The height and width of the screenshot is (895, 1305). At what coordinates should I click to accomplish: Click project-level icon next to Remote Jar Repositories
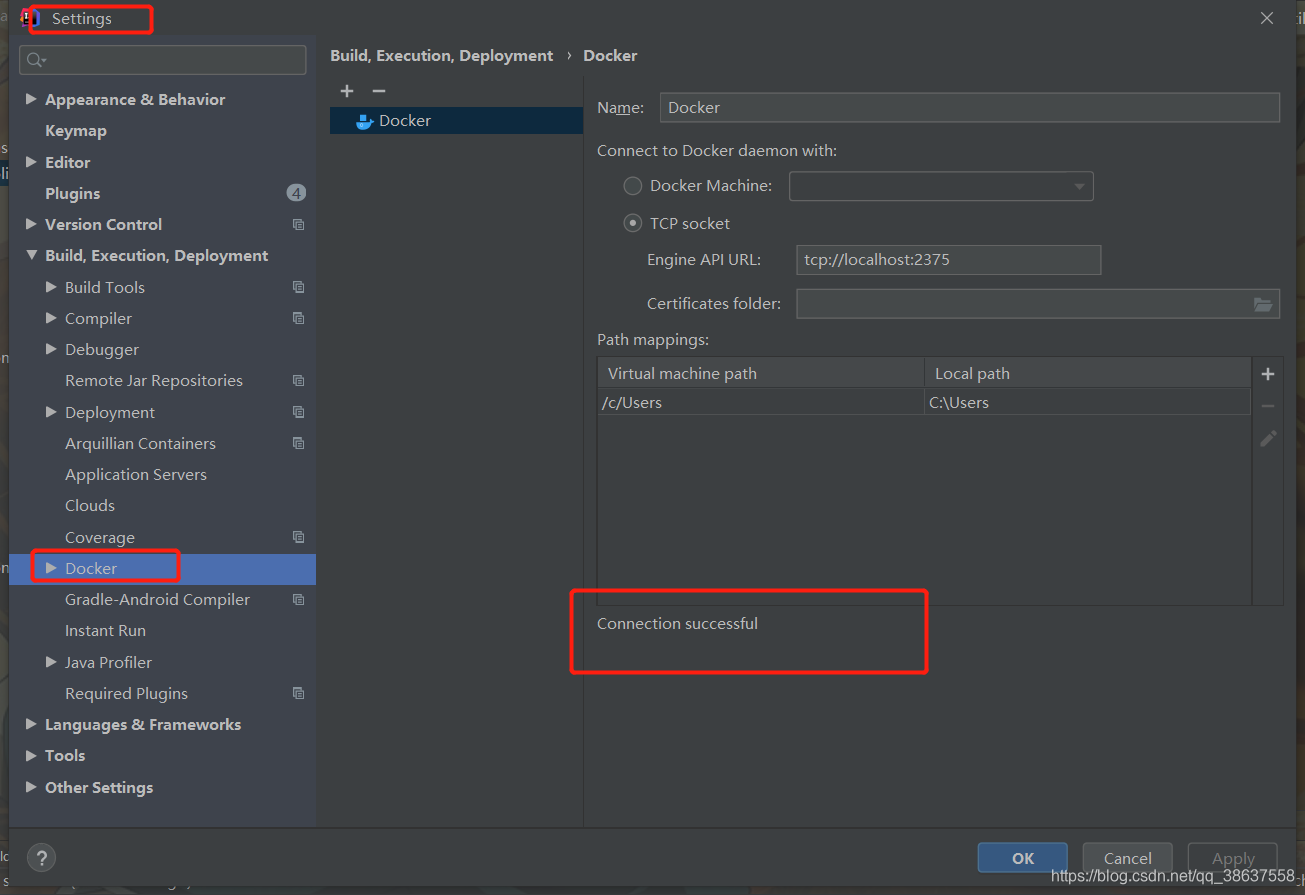tap(298, 381)
